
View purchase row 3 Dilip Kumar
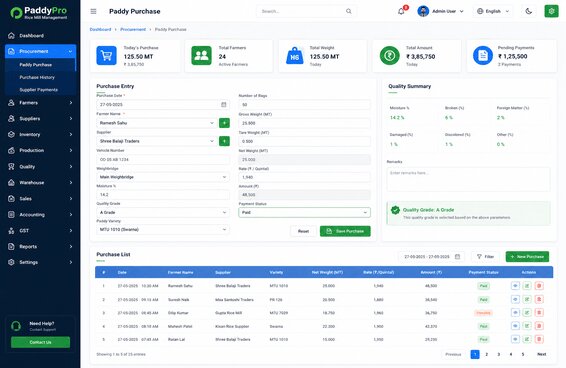click(515, 313)
